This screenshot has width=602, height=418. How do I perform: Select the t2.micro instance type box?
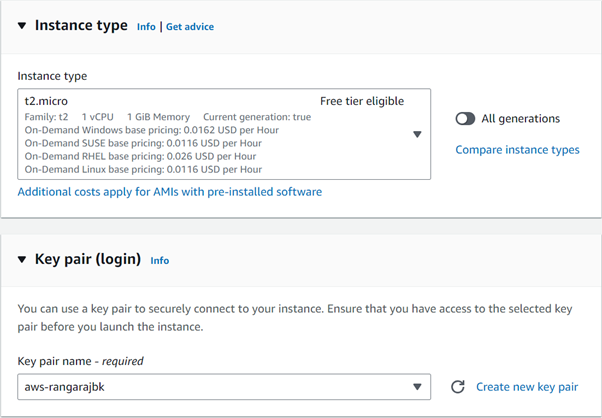(224, 134)
